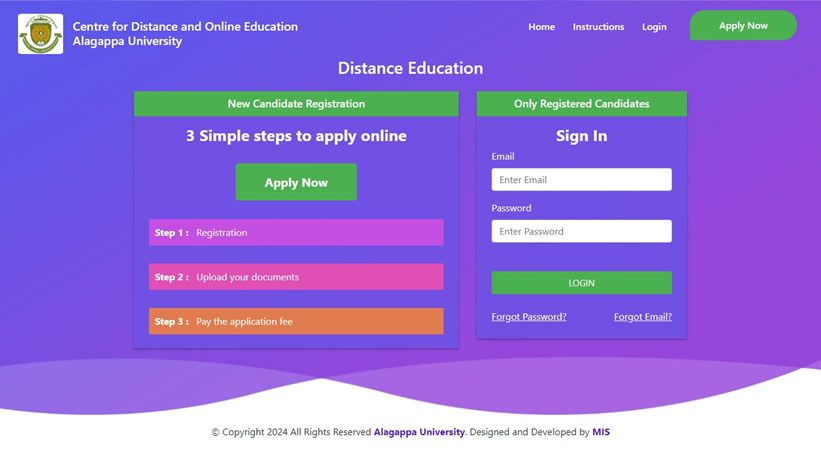This screenshot has height=461, width=821.
Task: Click the Password field label
Action: [511, 208]
